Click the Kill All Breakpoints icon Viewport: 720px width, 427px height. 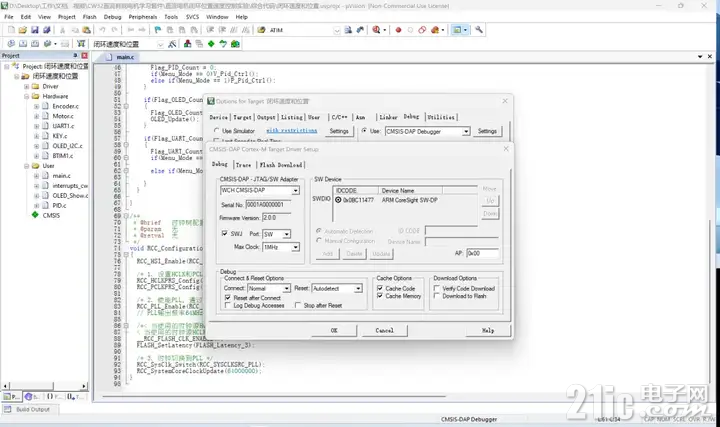pyautogui.click(x=435, y=30)
